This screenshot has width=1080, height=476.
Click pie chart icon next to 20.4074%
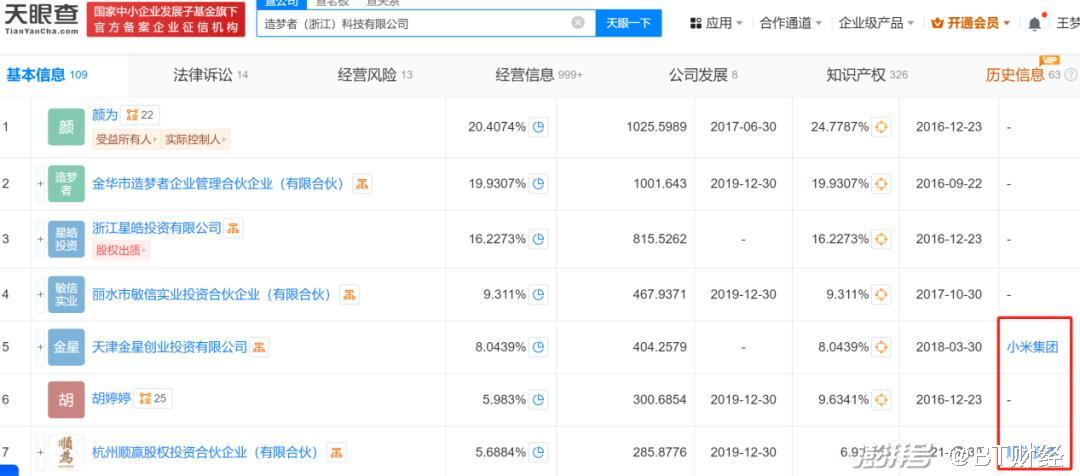539,127
